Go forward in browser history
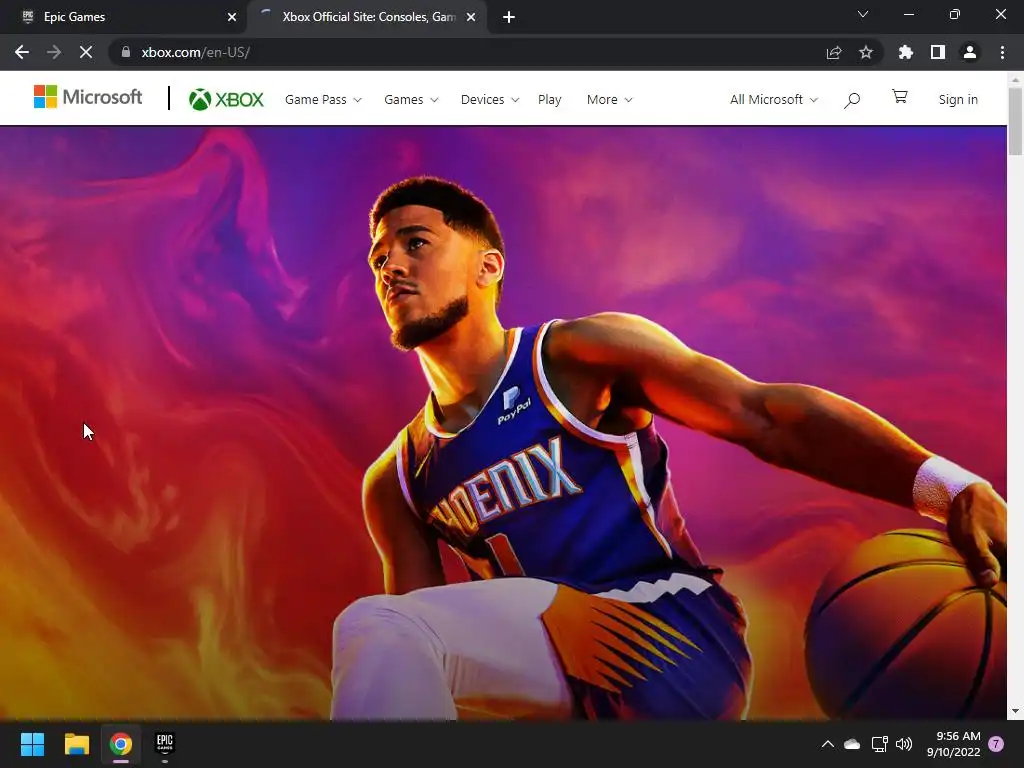The height and width of the screenshot is (768, 1024). tap(54, 52)
